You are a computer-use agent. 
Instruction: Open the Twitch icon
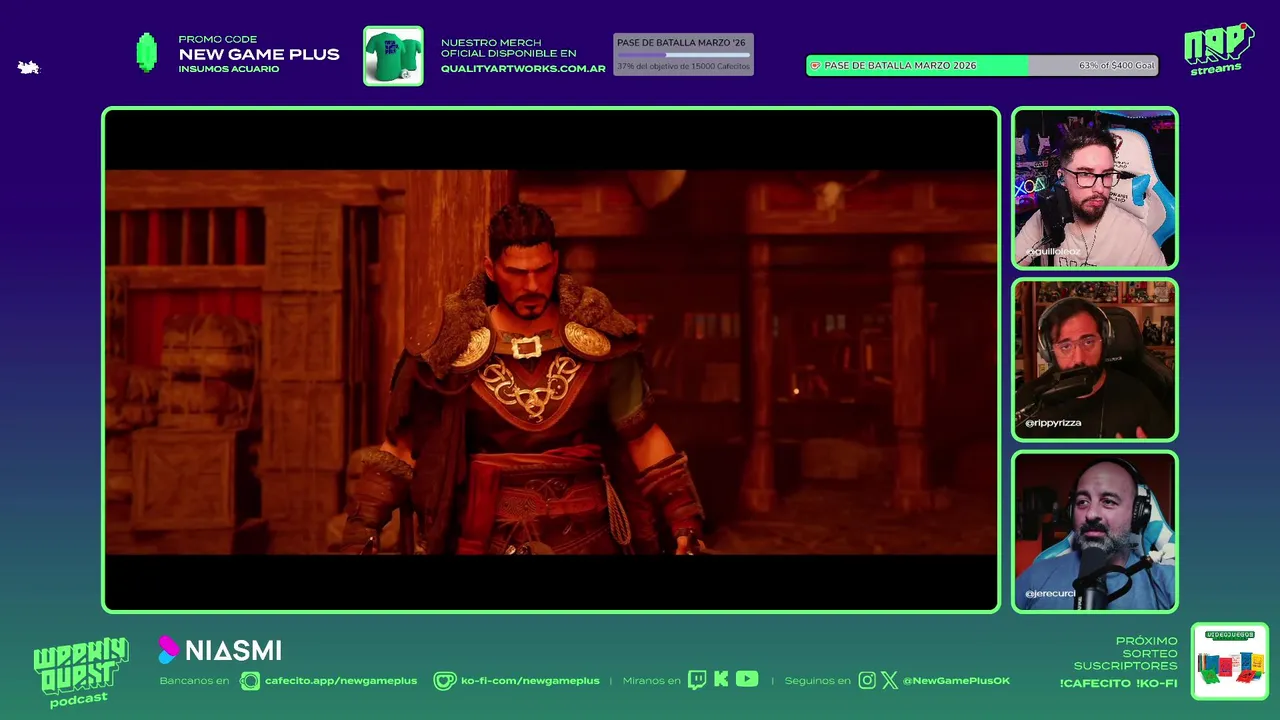[x=697, y=680]
